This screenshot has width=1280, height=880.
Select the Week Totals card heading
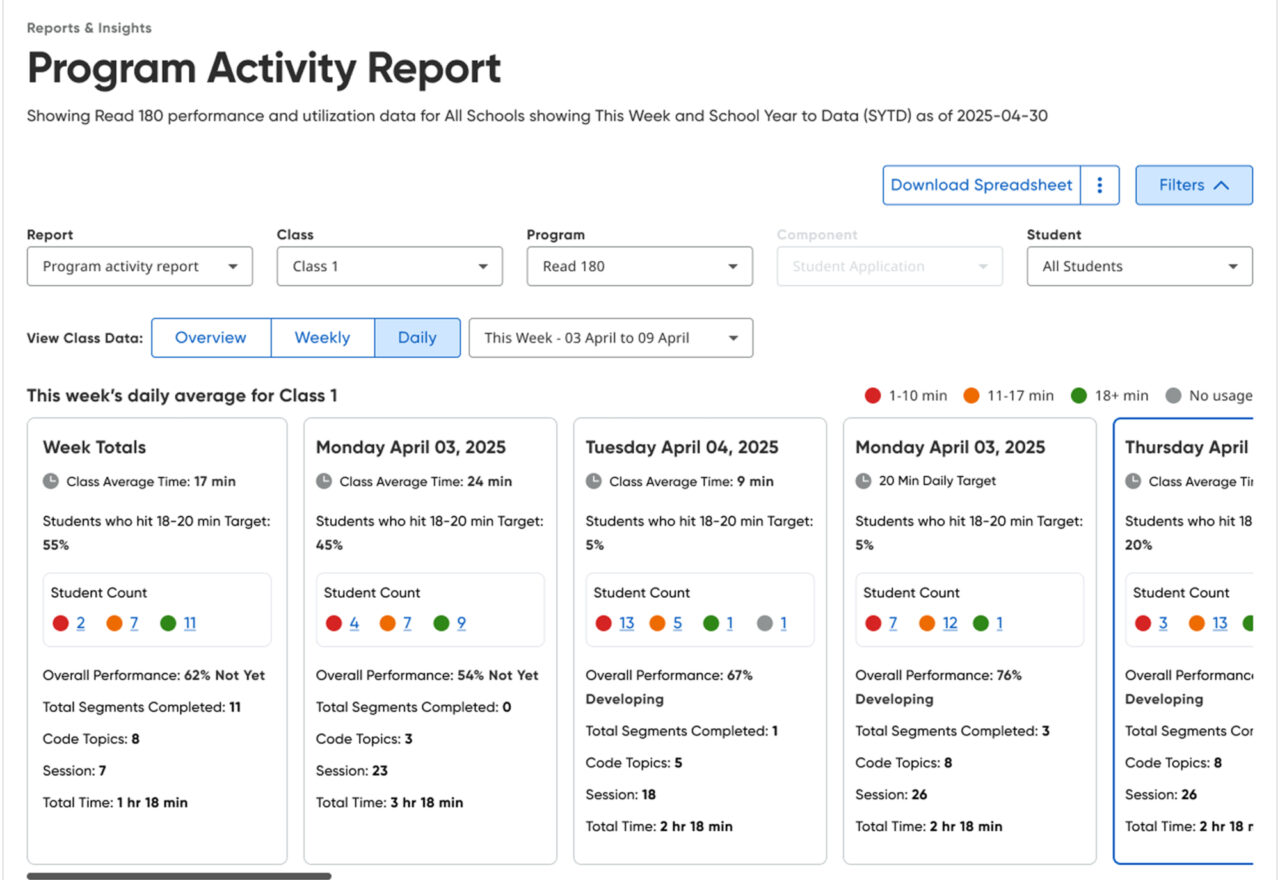[x=94, y=447]
